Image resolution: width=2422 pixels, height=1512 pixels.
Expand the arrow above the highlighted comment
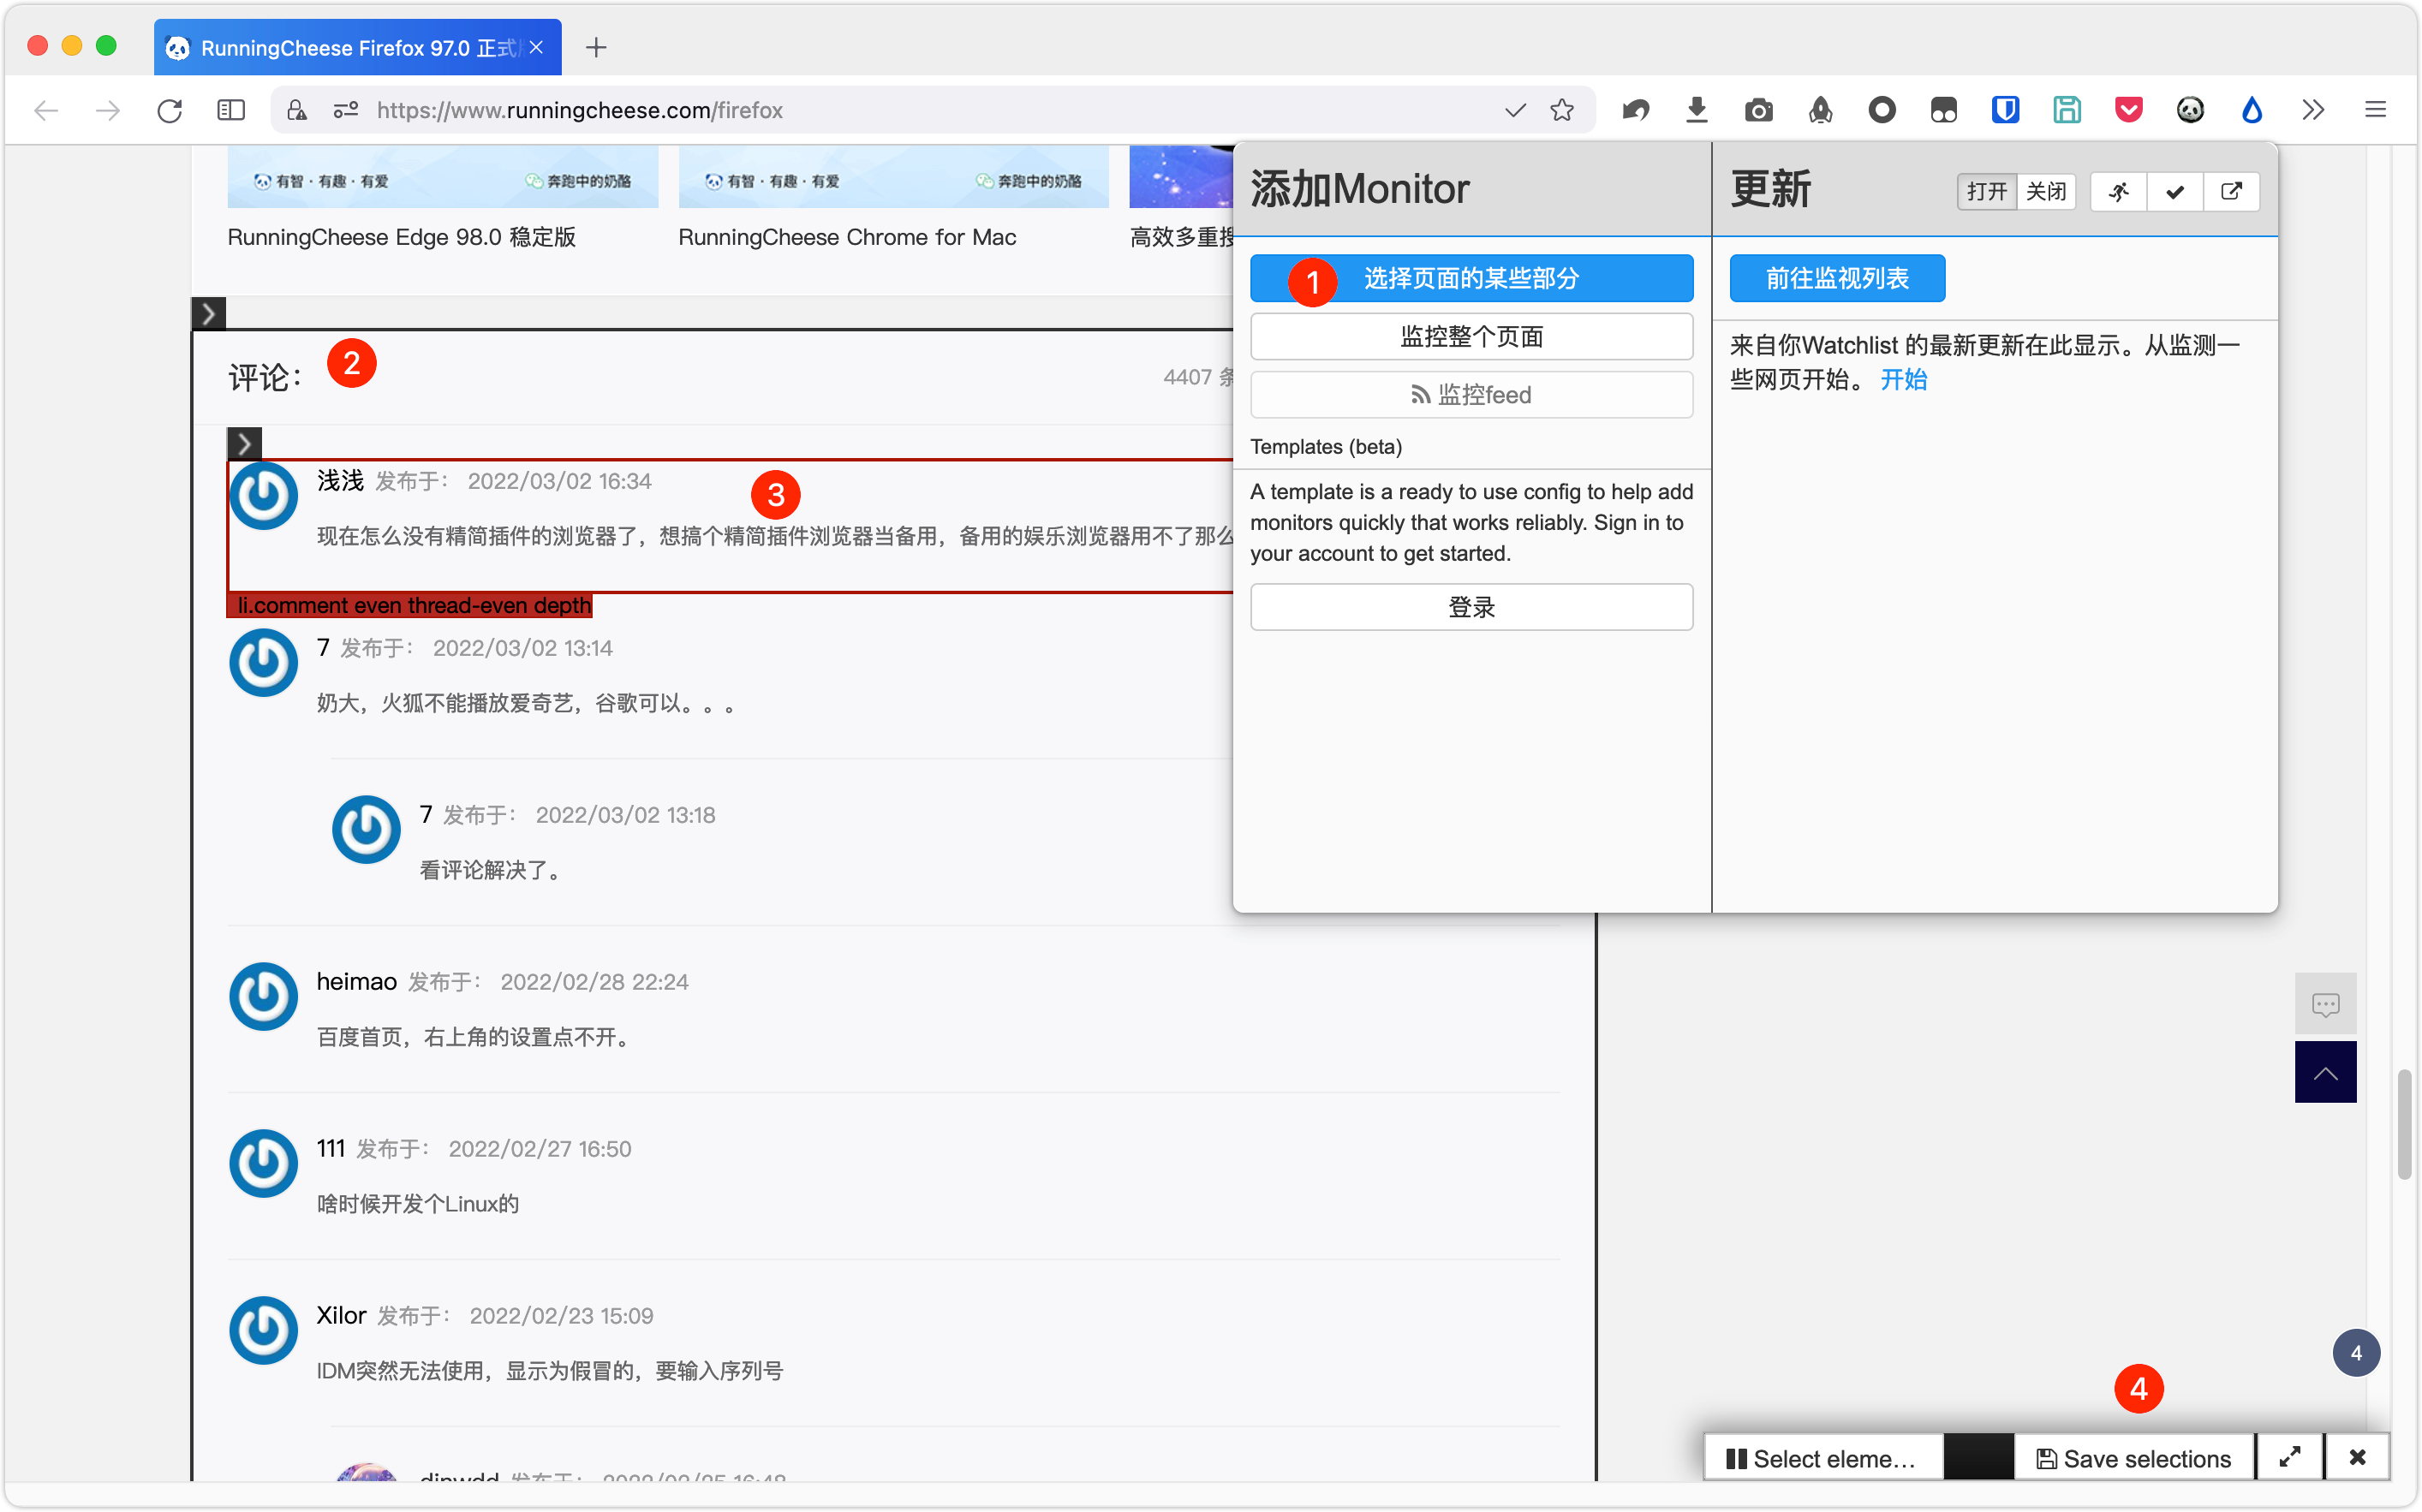[x=244, y=443]
